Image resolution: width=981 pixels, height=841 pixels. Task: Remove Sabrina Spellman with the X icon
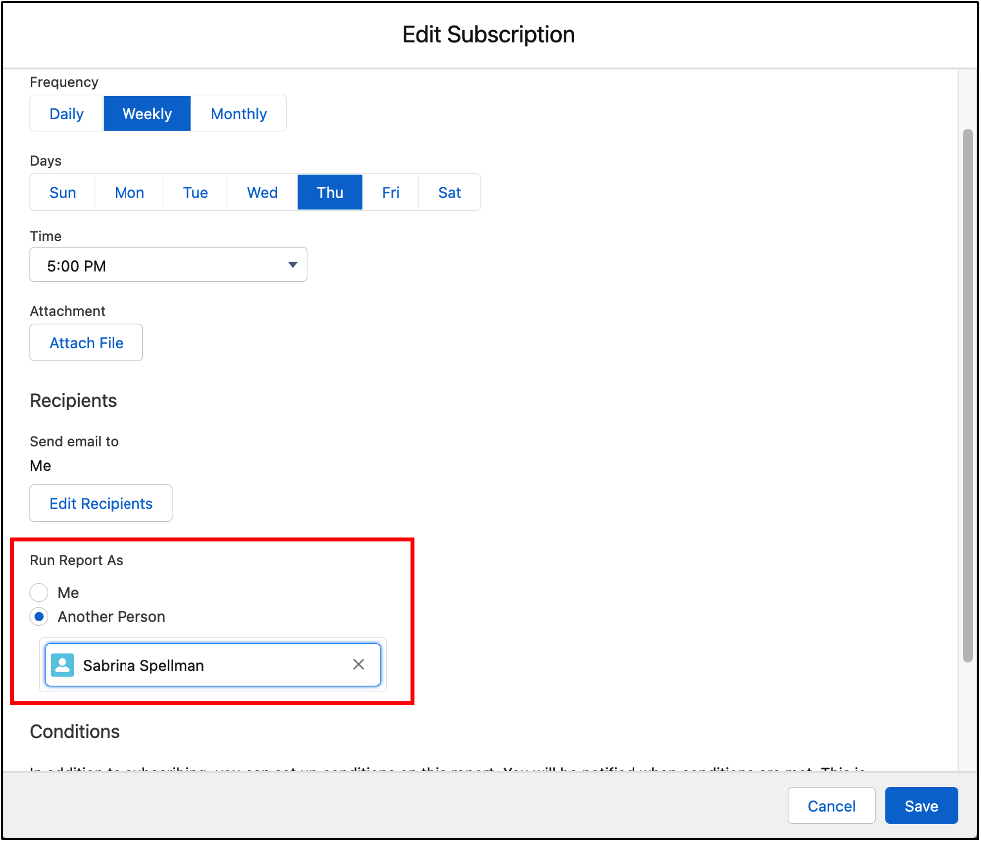[358, 665]
